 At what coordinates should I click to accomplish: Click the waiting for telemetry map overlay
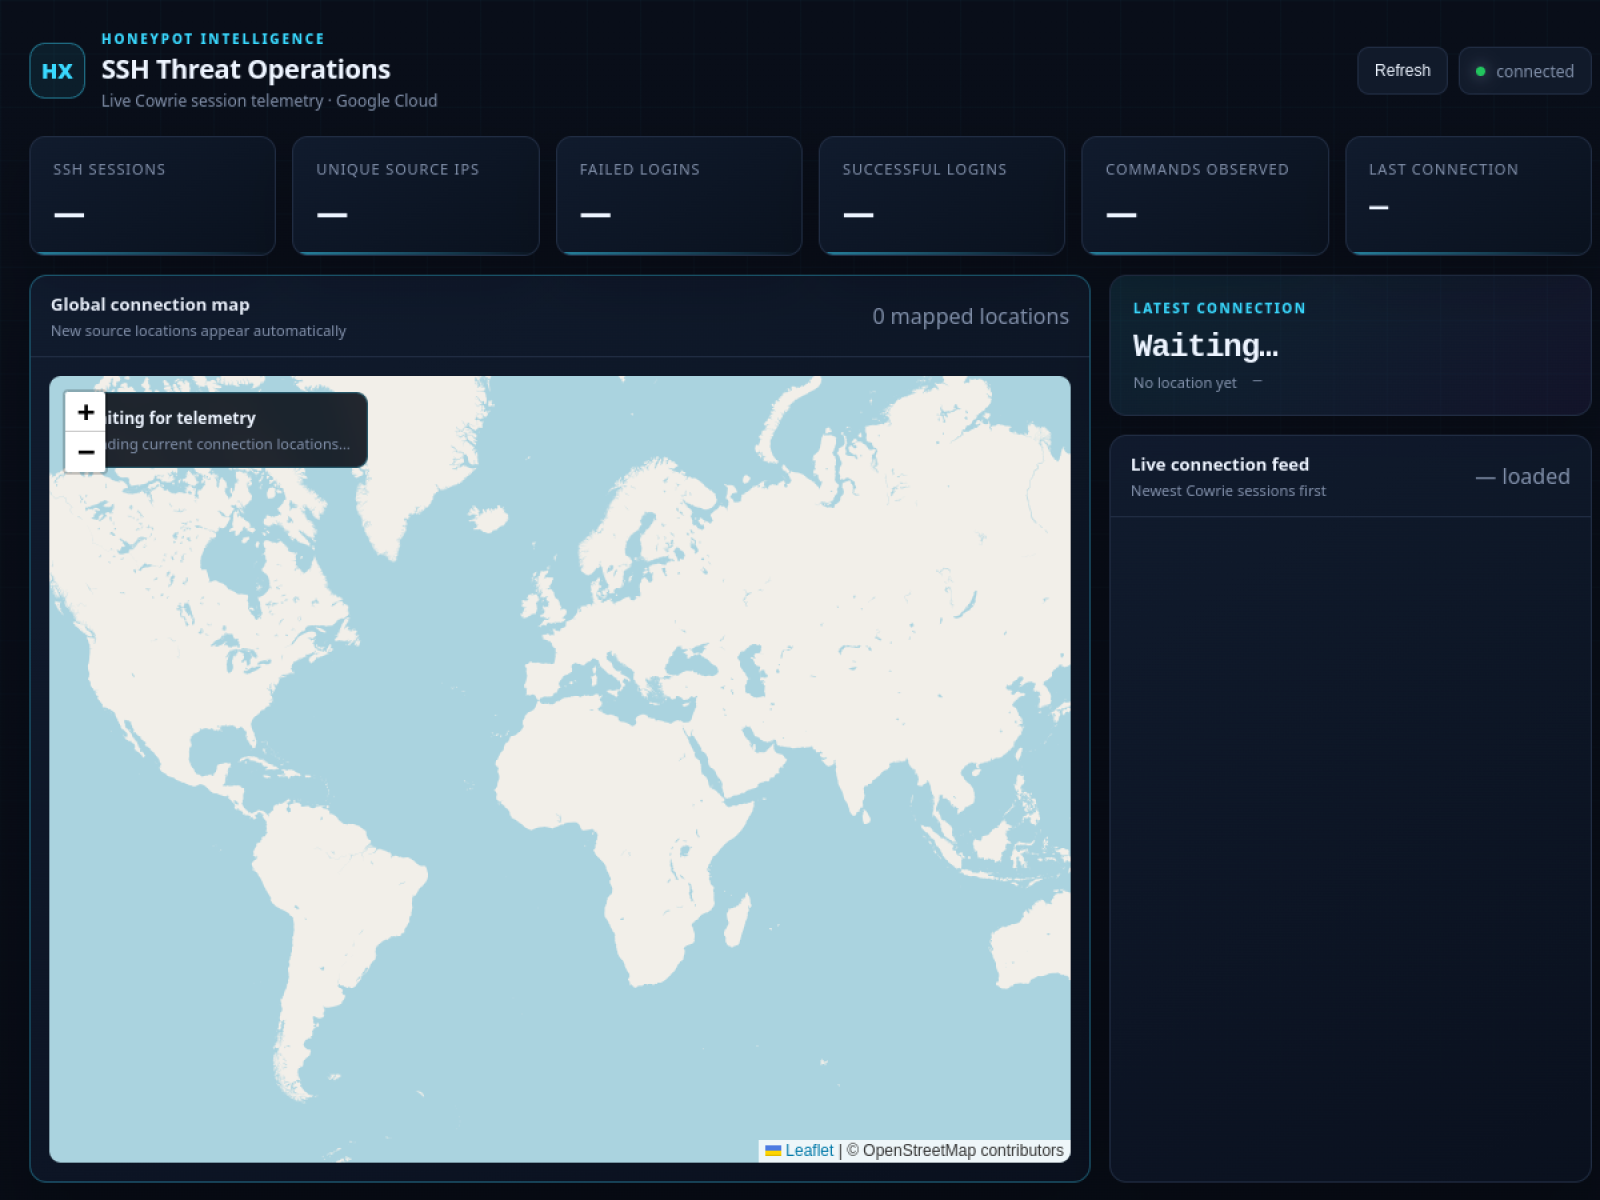tap(218, 430)
